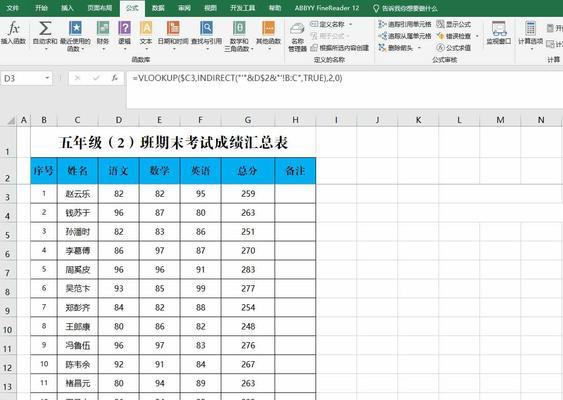Click into the formula bar VLOOKUP formula
The width and height of the screenshot is (563, 400).
[237, 78]
